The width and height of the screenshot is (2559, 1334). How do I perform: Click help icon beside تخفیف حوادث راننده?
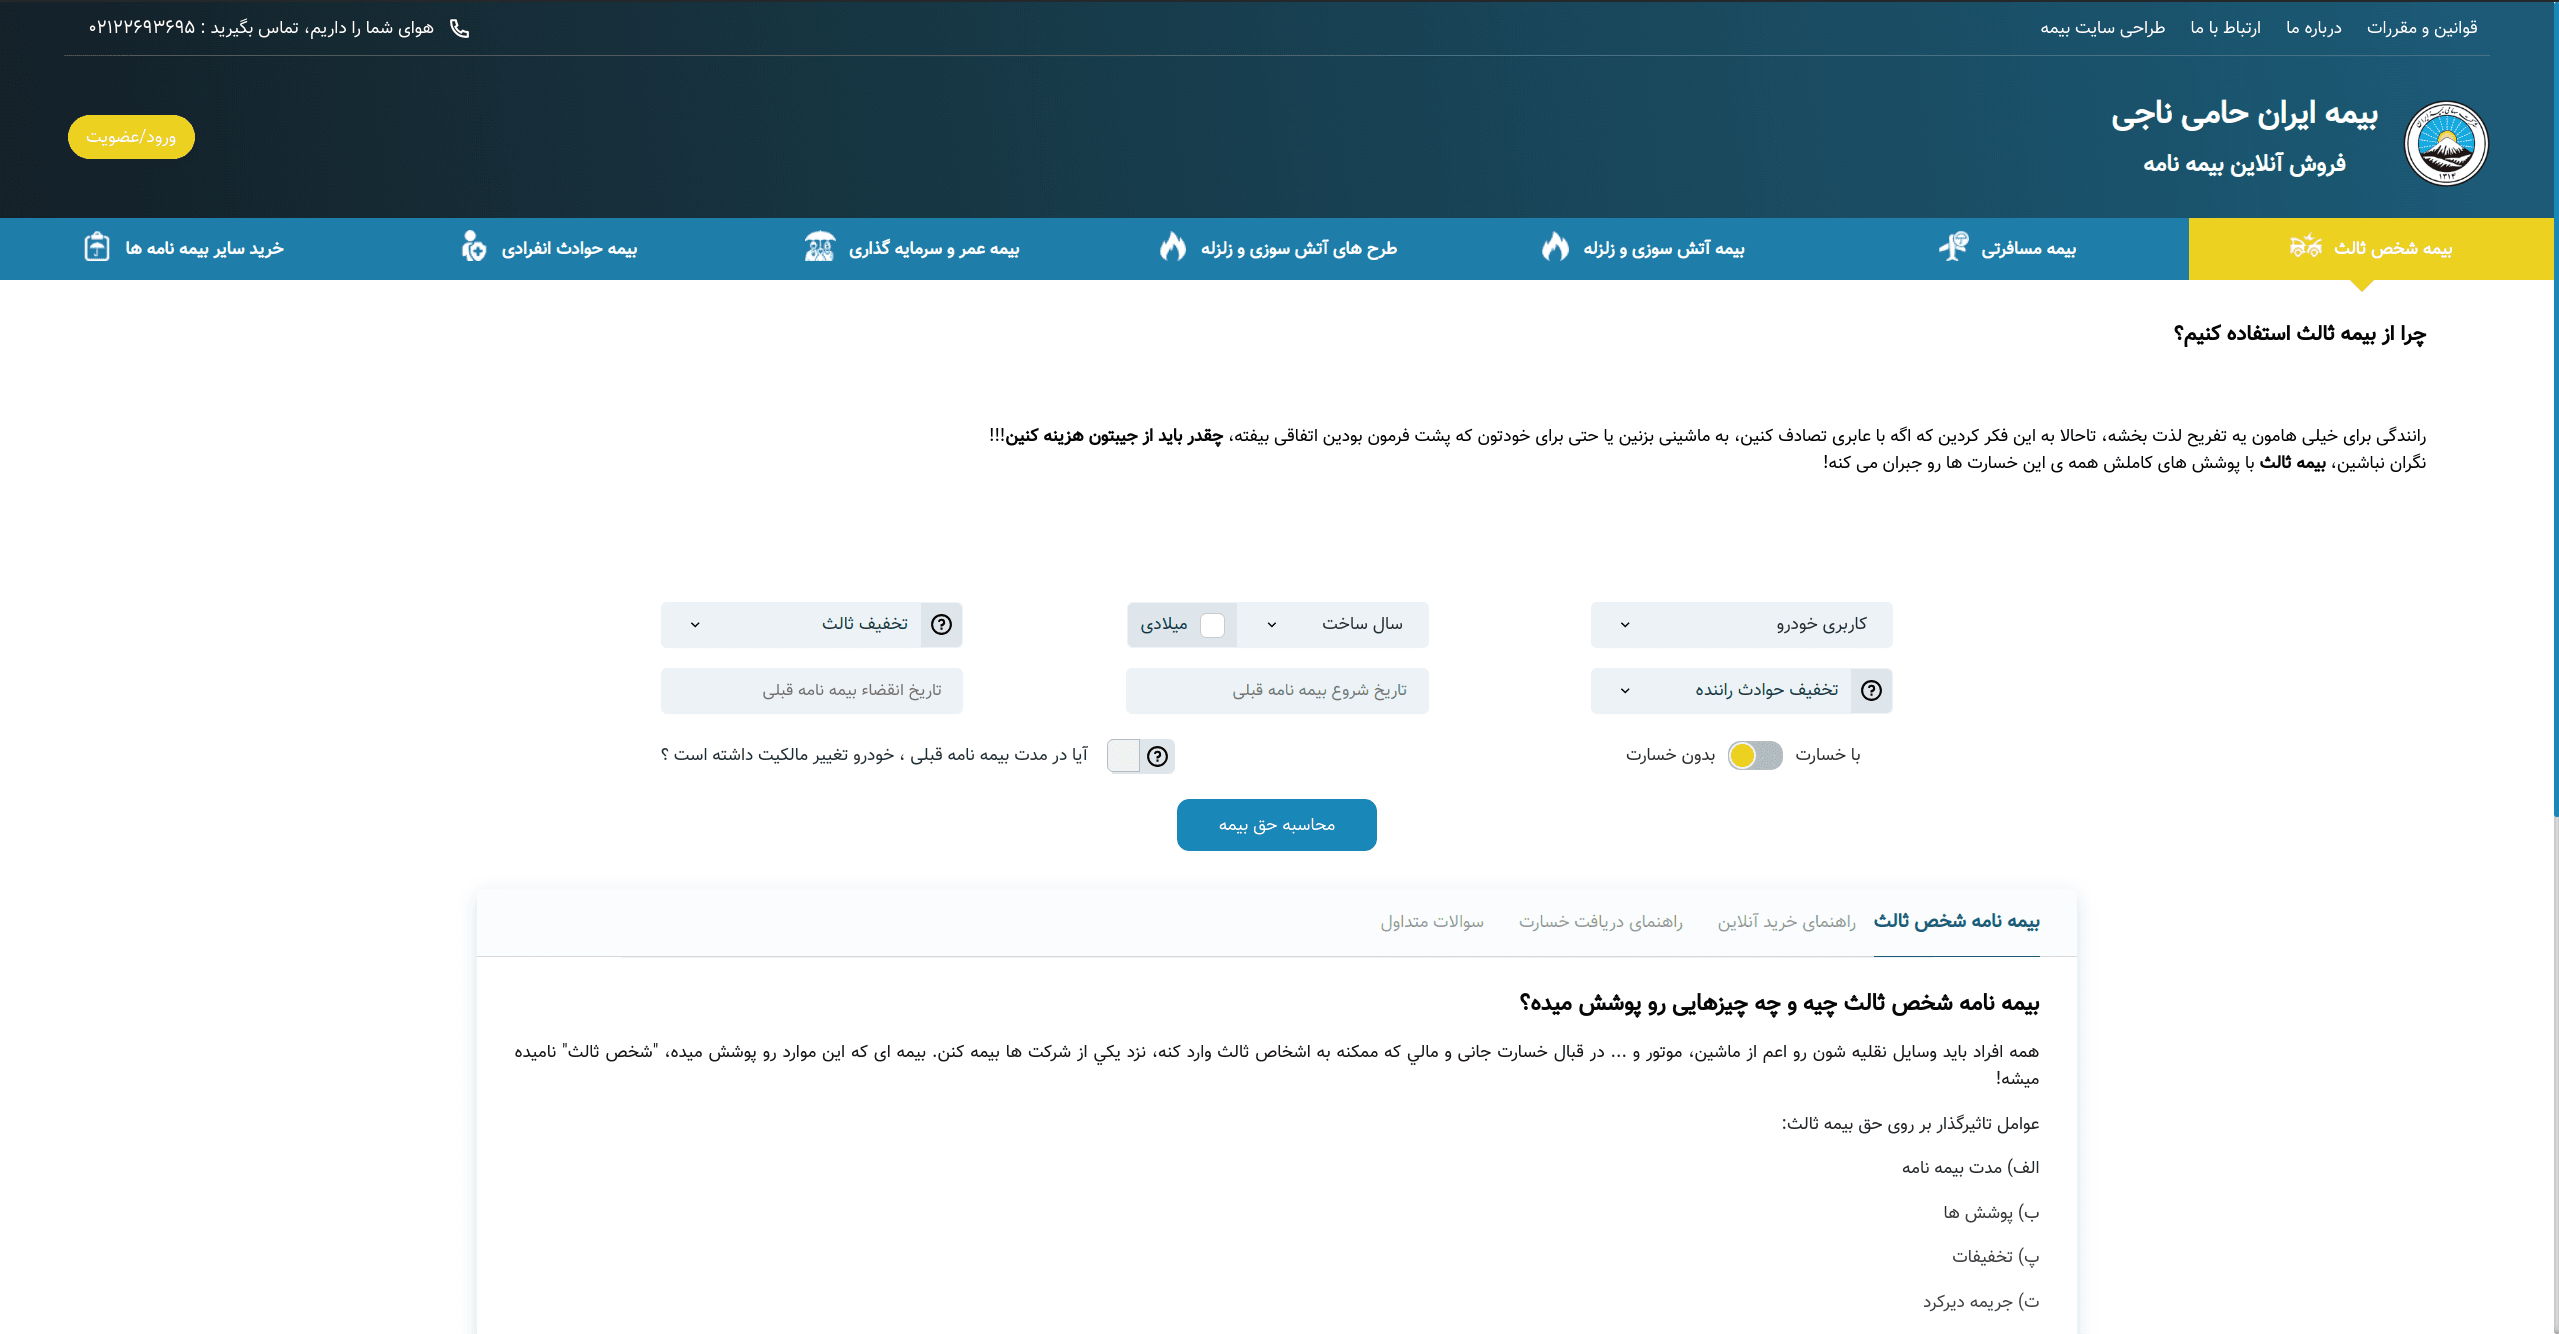tap(1871, 691)
